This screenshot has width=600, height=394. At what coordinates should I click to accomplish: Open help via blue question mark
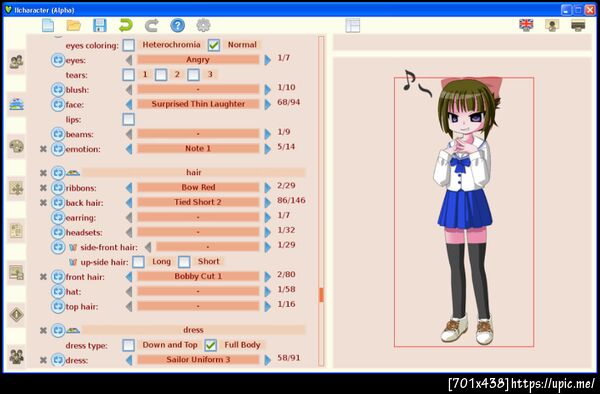coord(178,26)
